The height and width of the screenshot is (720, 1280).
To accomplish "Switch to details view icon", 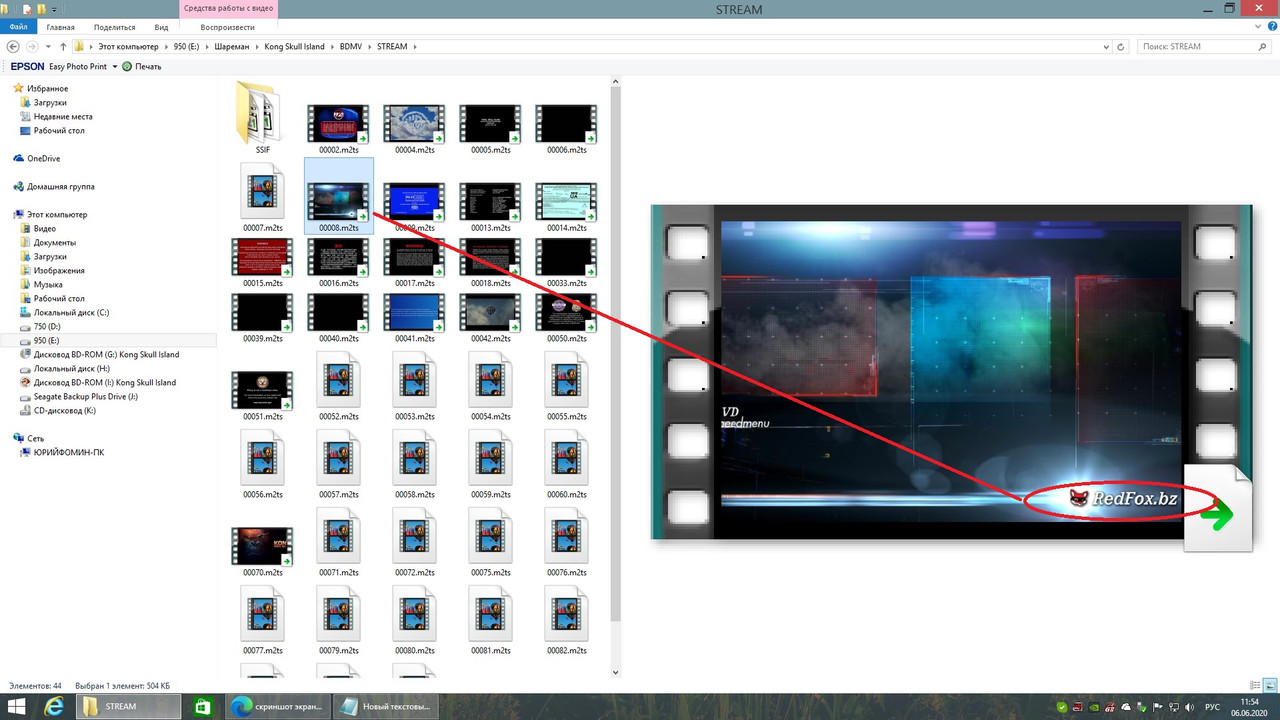I will click(1257, 686).
